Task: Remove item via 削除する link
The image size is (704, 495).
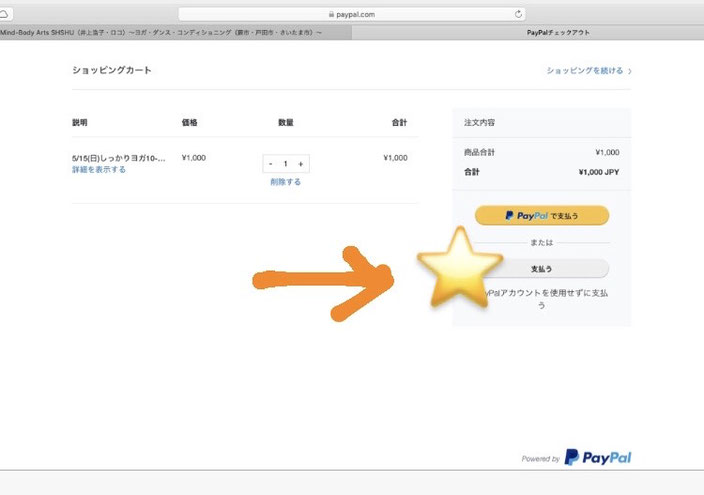Action: 286,182
